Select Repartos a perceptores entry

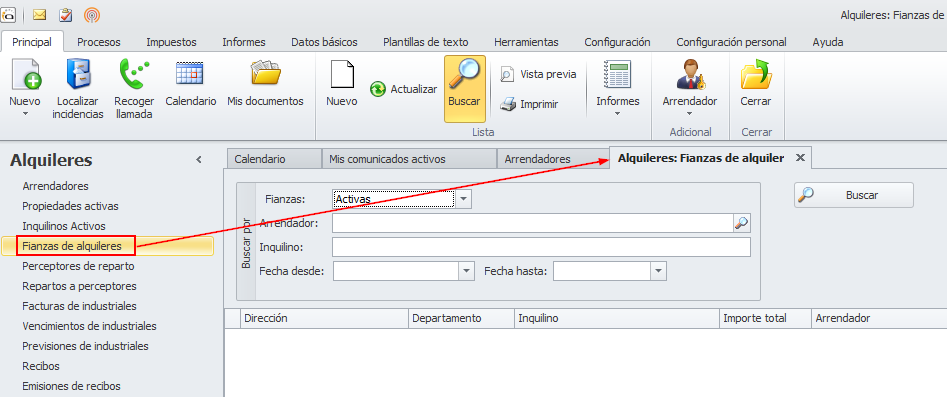[x=79, y=286]
